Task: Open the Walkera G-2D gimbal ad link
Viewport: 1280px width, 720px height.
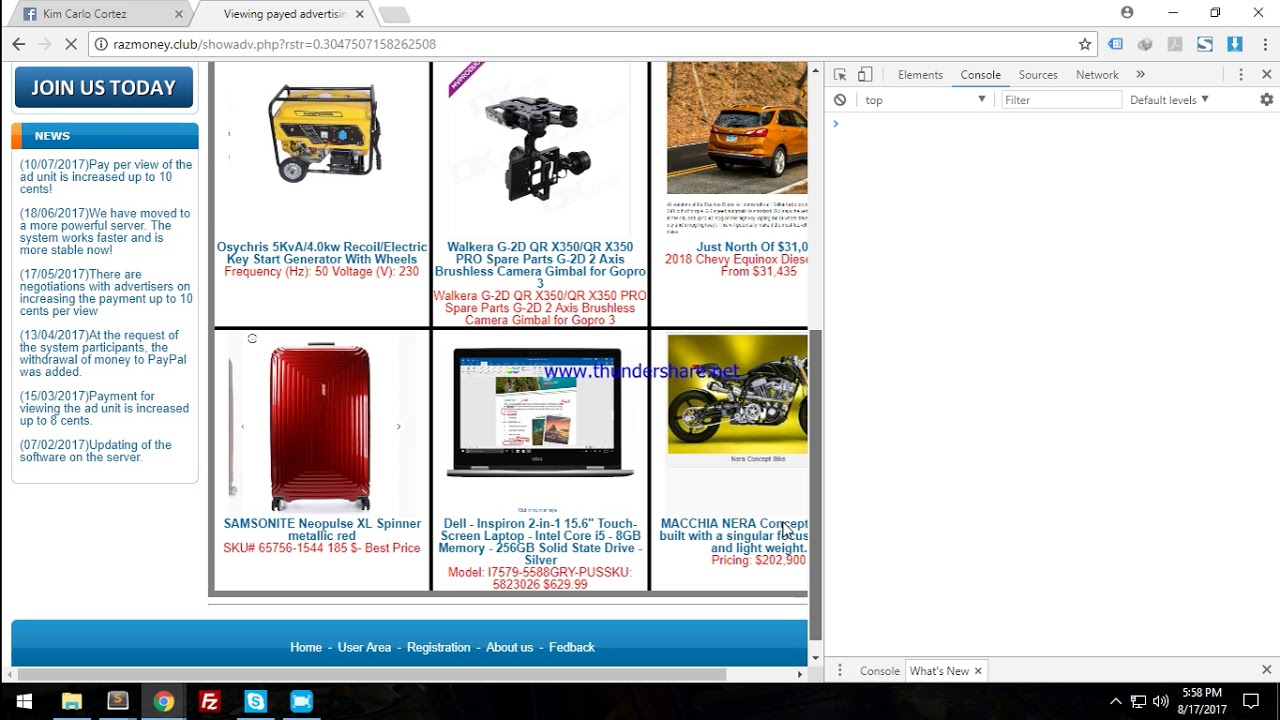Action: [x=540, y=265]
